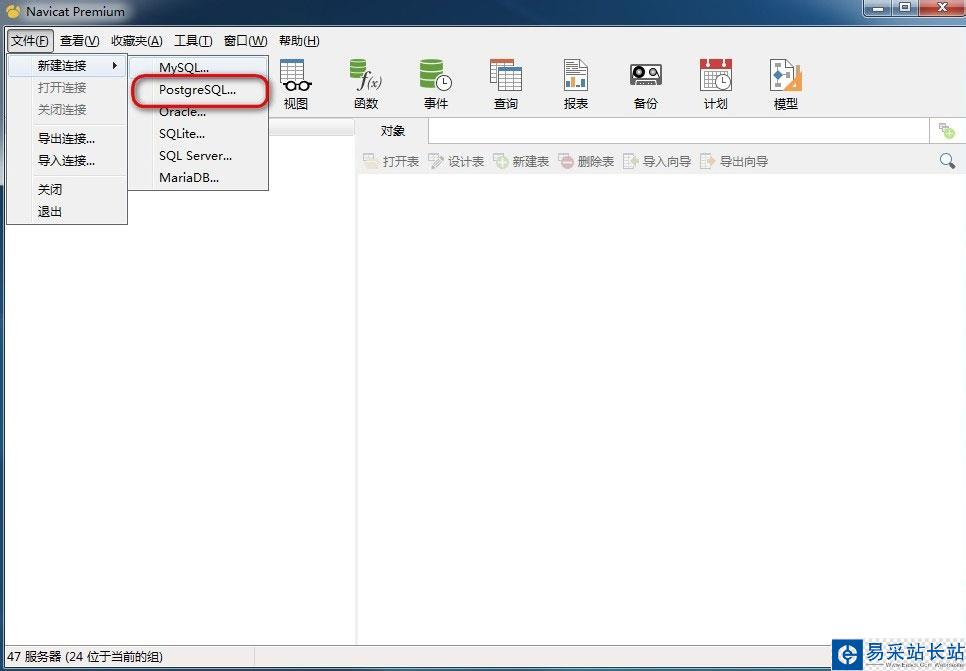Open the 窗口(W) menu
966x671 pixels.
245,41
